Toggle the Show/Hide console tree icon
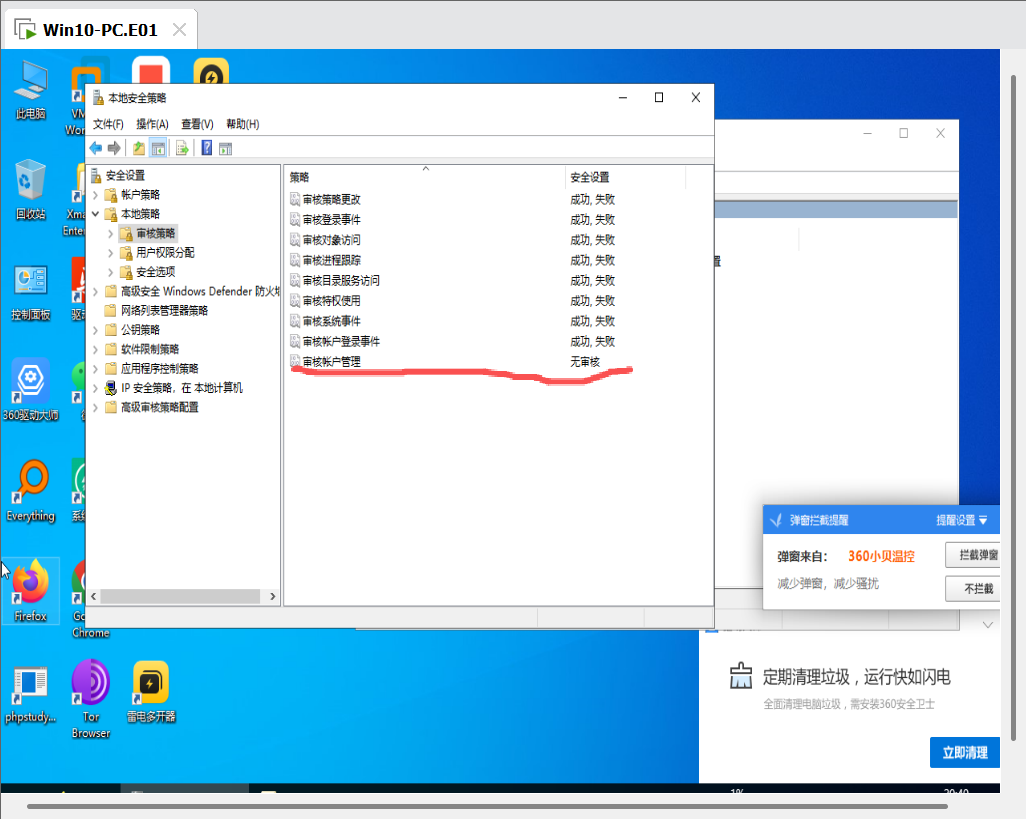The image size is (1026, 819). pos(158,148)
